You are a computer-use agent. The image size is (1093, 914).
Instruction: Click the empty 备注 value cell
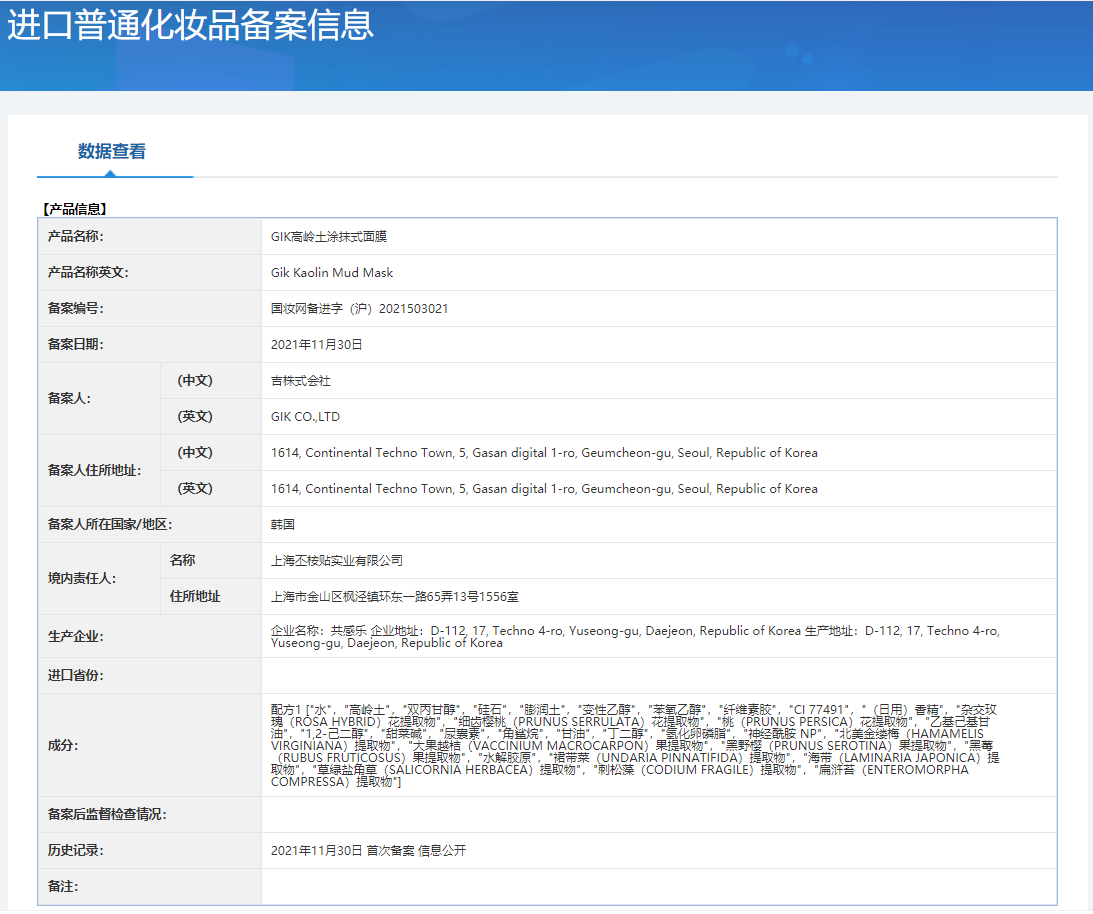(658, 887)
